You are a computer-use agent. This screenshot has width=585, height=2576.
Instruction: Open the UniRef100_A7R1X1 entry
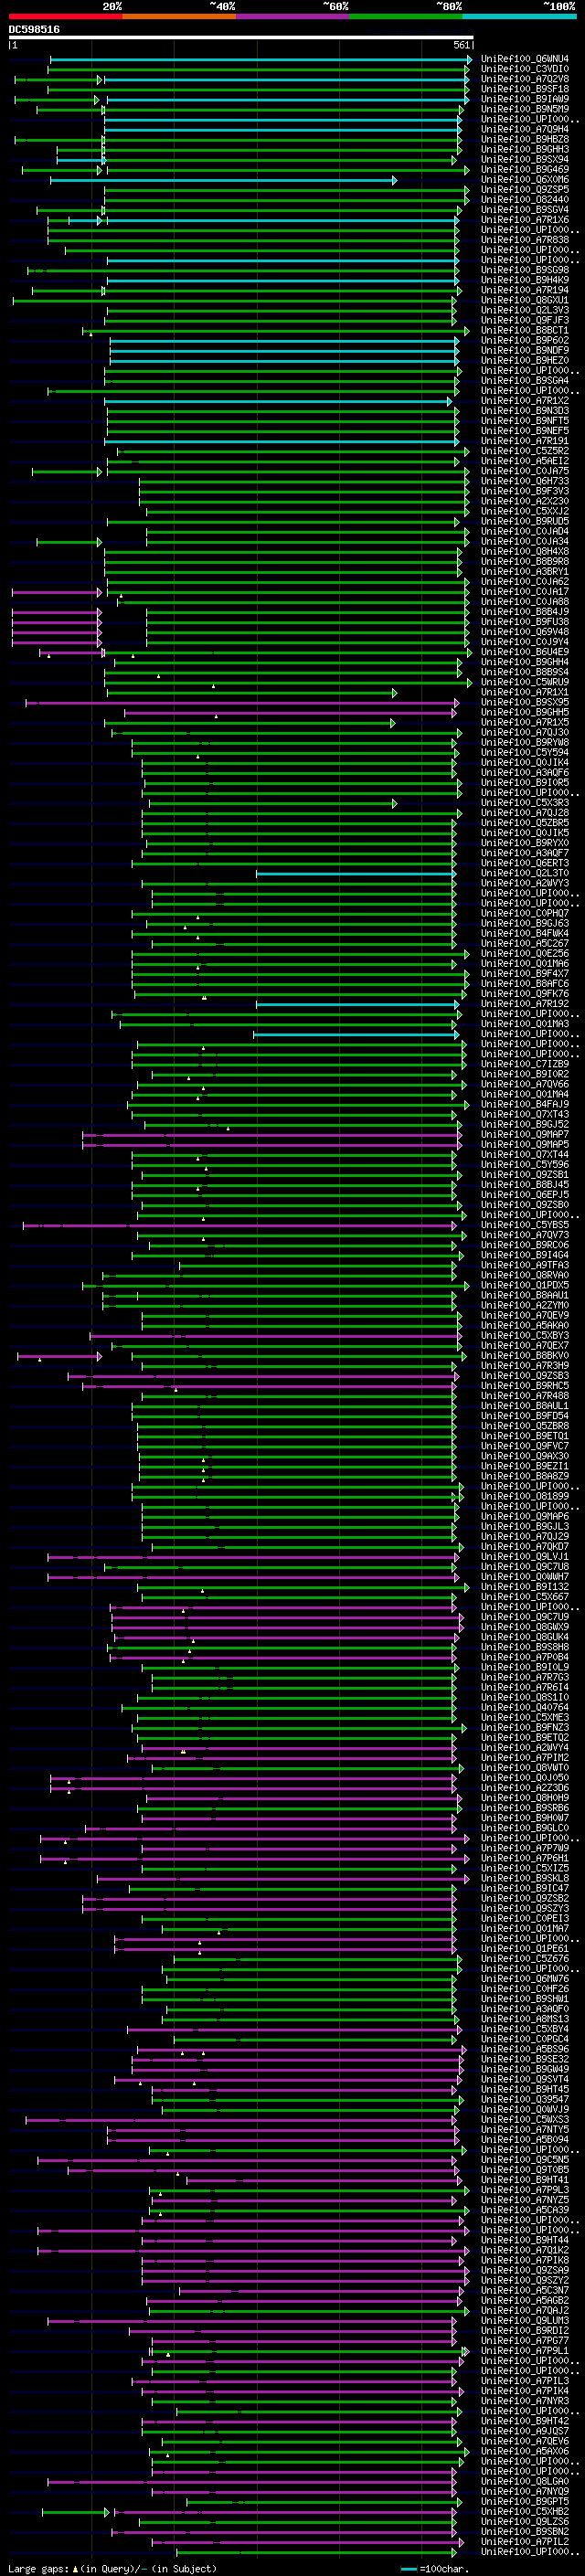(x=525, y=692)
